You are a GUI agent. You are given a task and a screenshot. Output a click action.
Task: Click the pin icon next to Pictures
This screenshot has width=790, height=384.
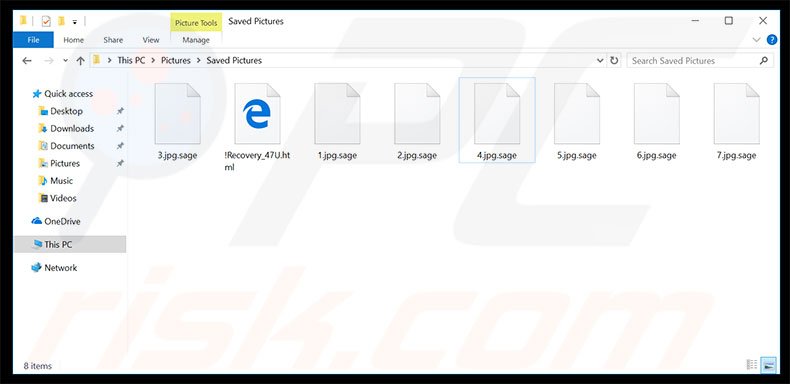pyautogui.click(x=120, y=163)
